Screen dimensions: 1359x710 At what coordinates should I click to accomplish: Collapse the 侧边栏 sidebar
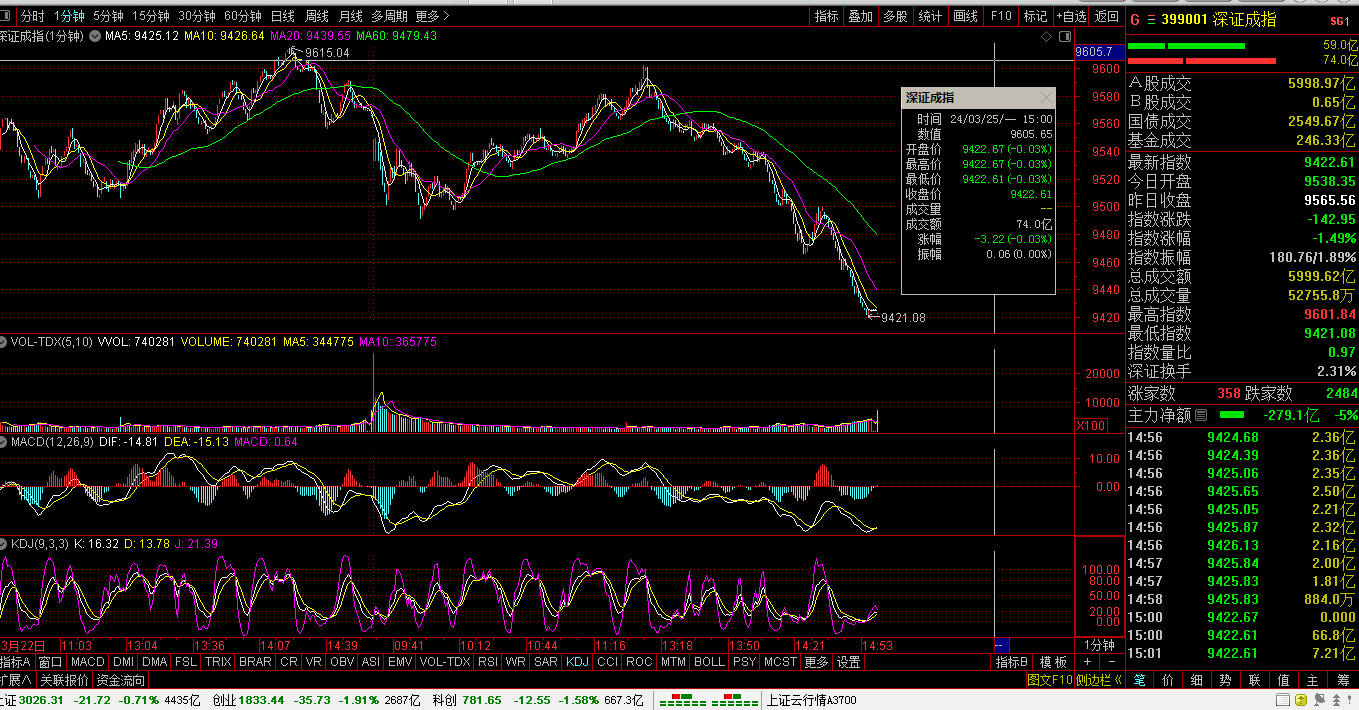tap(1099, 680)
